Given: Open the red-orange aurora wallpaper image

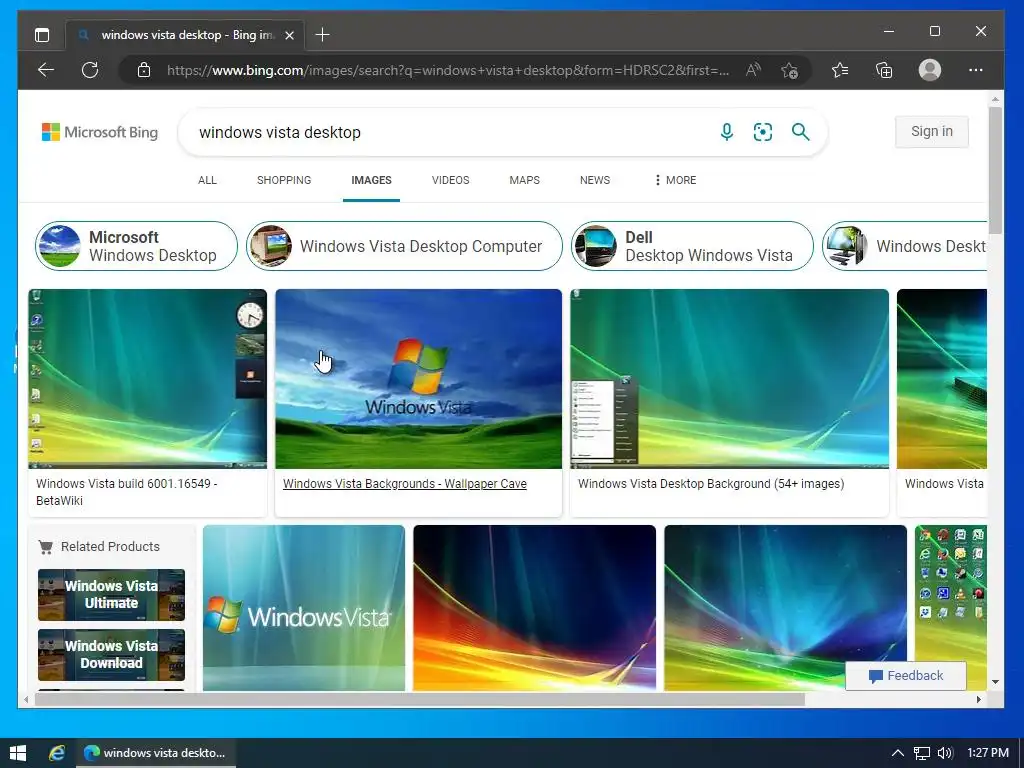Looking at the screenshot, I should pyautogui.click(x=534, y=607).
